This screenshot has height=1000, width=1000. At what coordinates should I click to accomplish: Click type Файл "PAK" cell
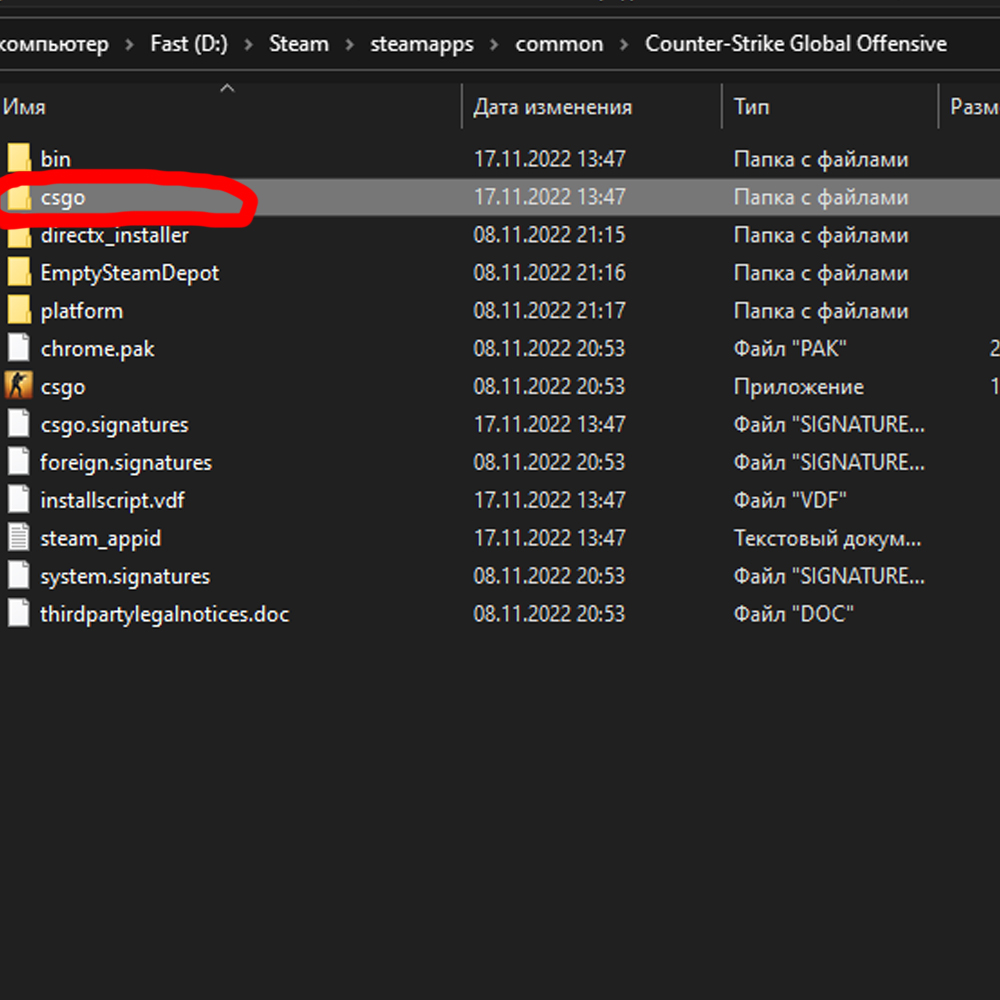(790, 348)
